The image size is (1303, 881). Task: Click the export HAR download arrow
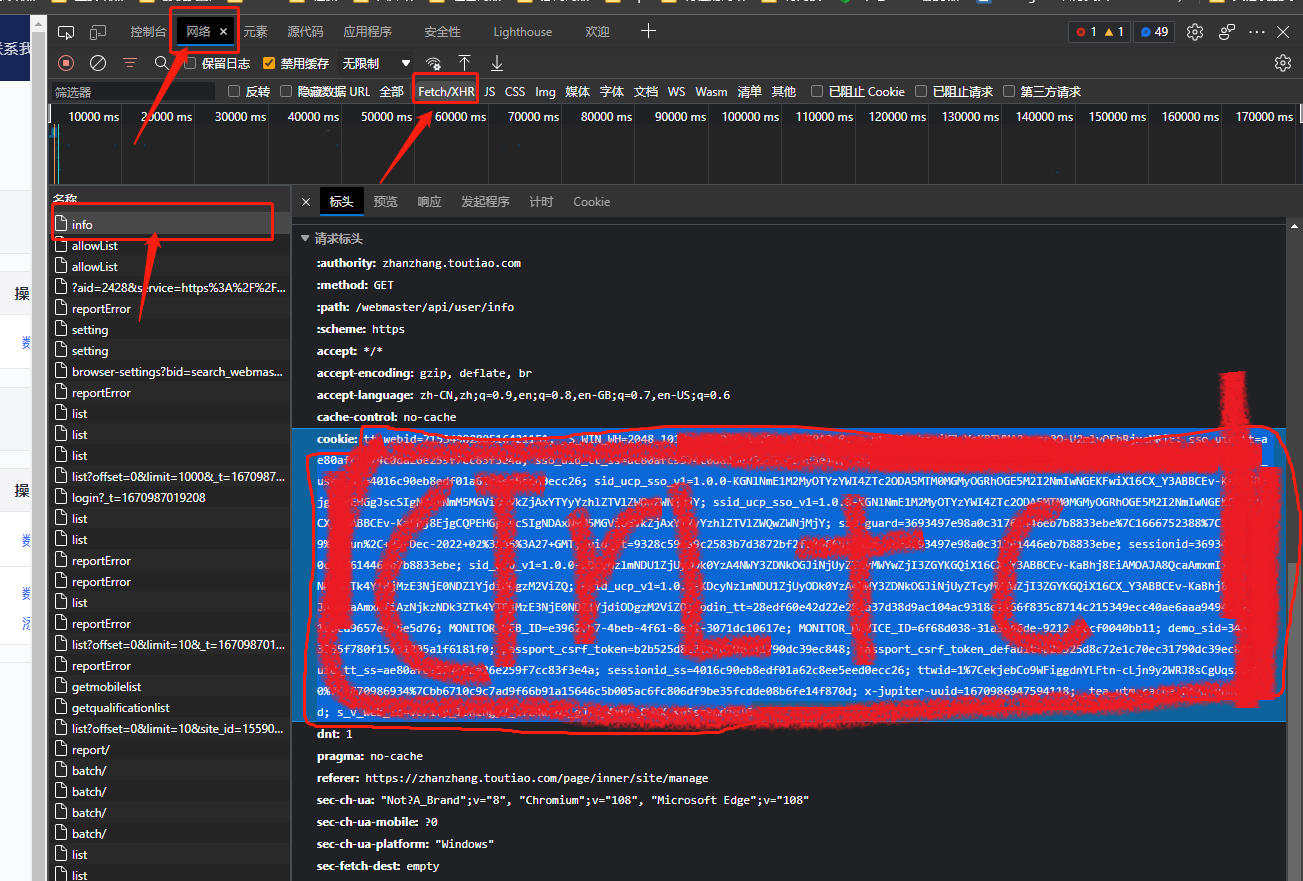(x=496, y=63)
